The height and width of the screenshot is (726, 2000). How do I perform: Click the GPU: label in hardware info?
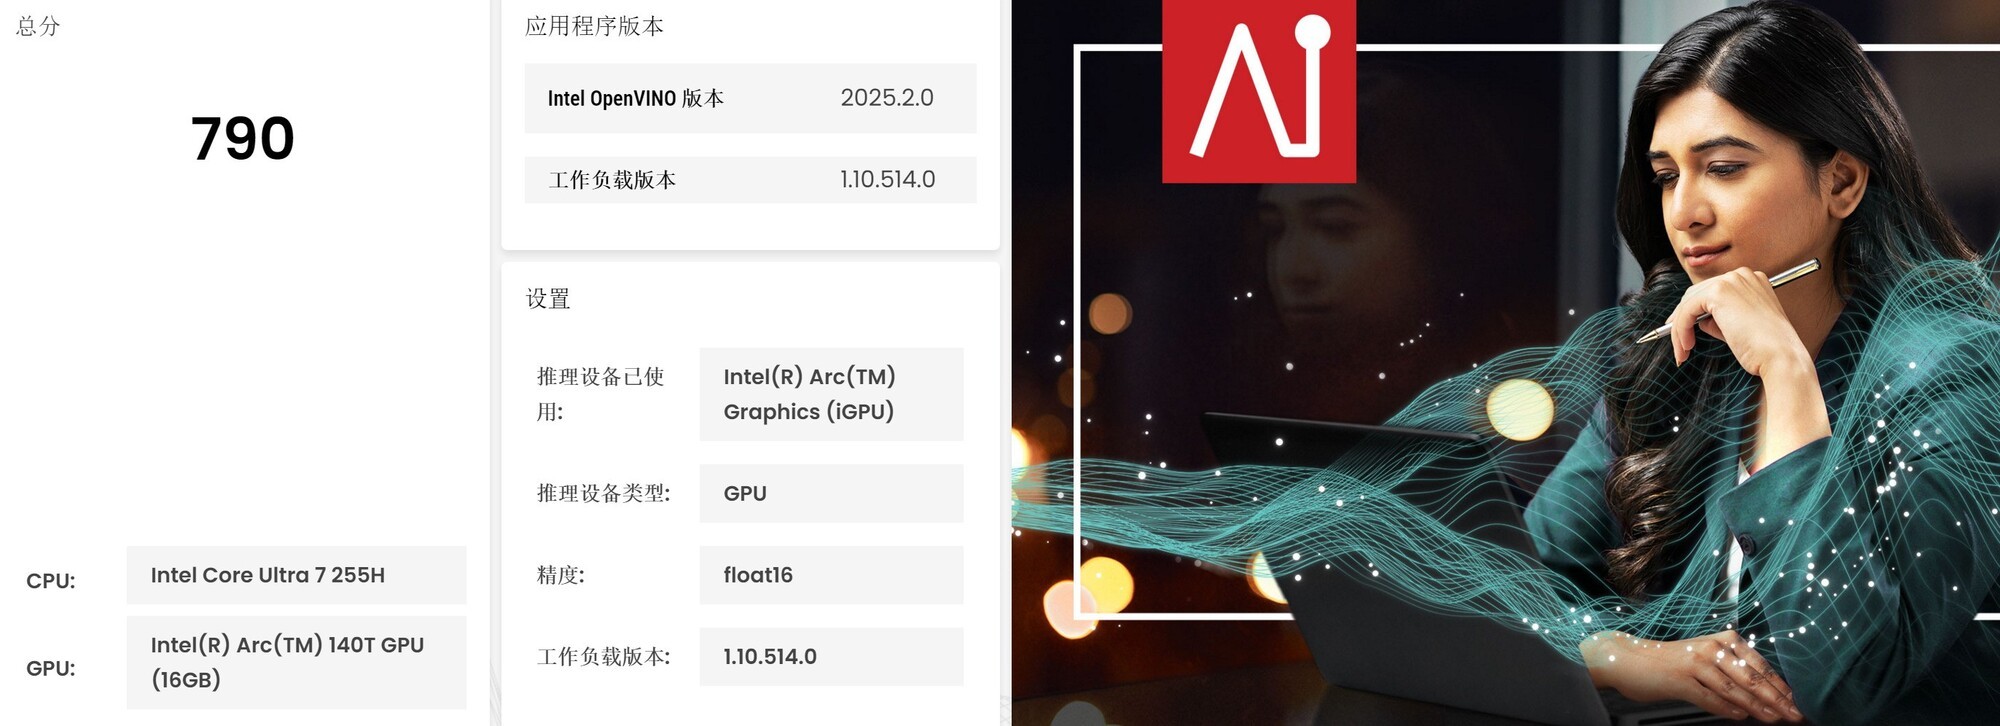point(51,668)
